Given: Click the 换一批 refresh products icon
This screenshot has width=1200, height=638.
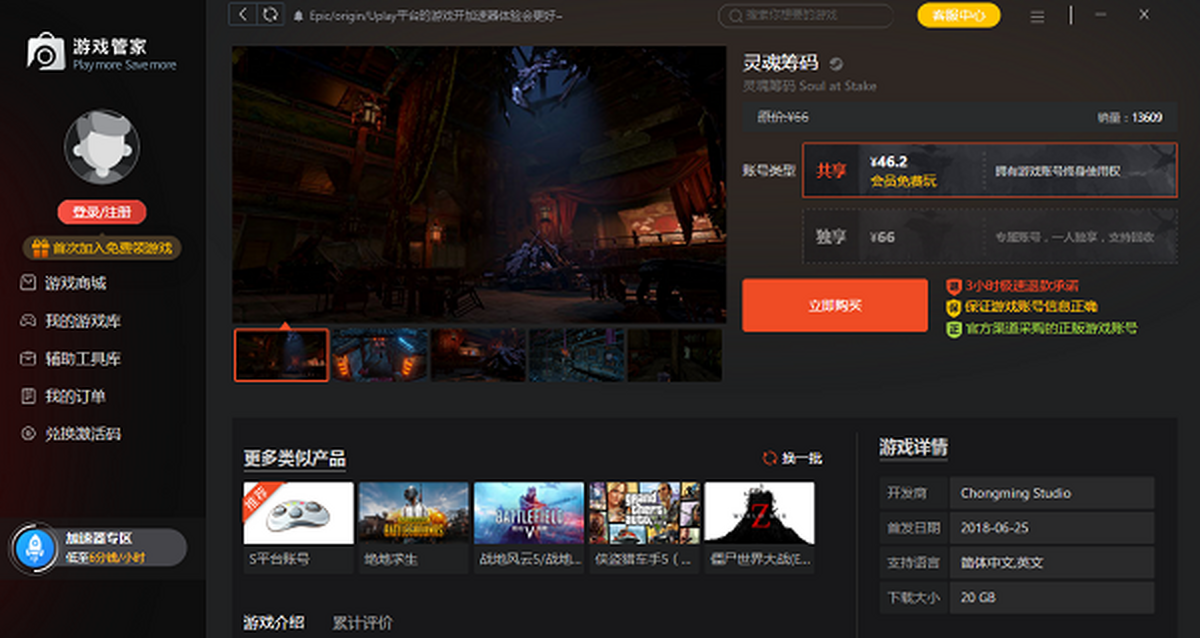Looking at the screenshot, I should point(769,458).
